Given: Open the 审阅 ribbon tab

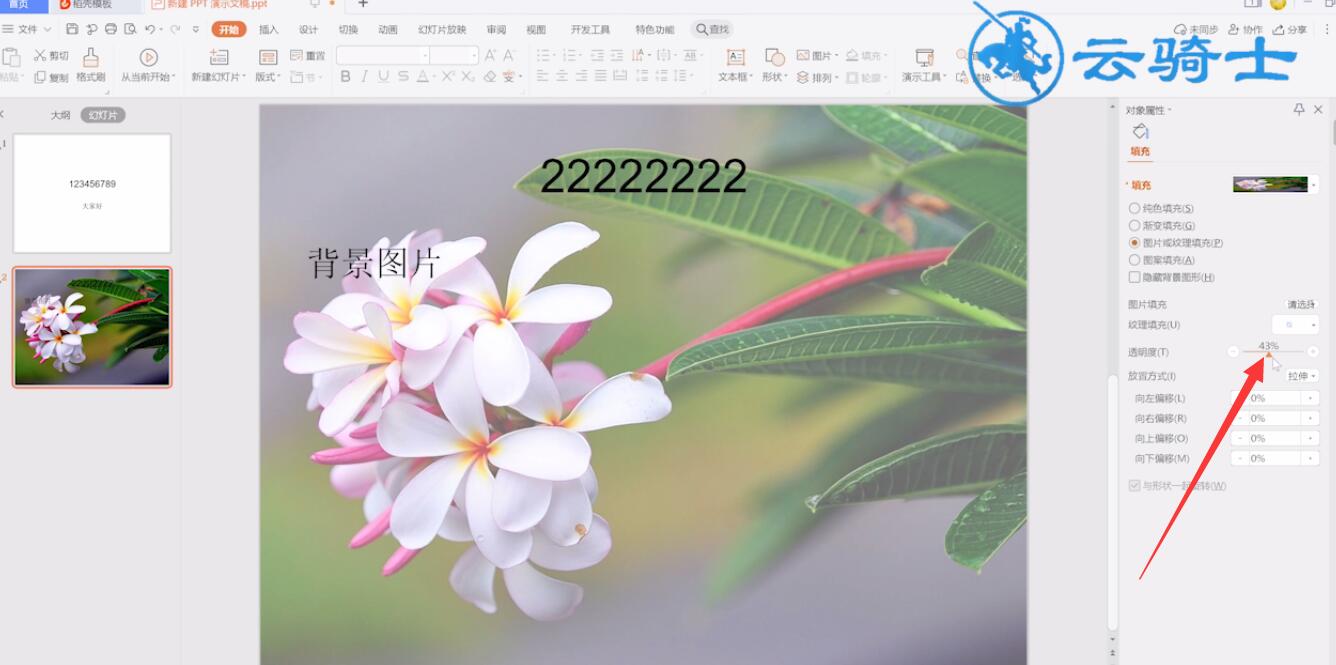Looking at the screenshot, I should pyautogui.click(x=496, y=30).
